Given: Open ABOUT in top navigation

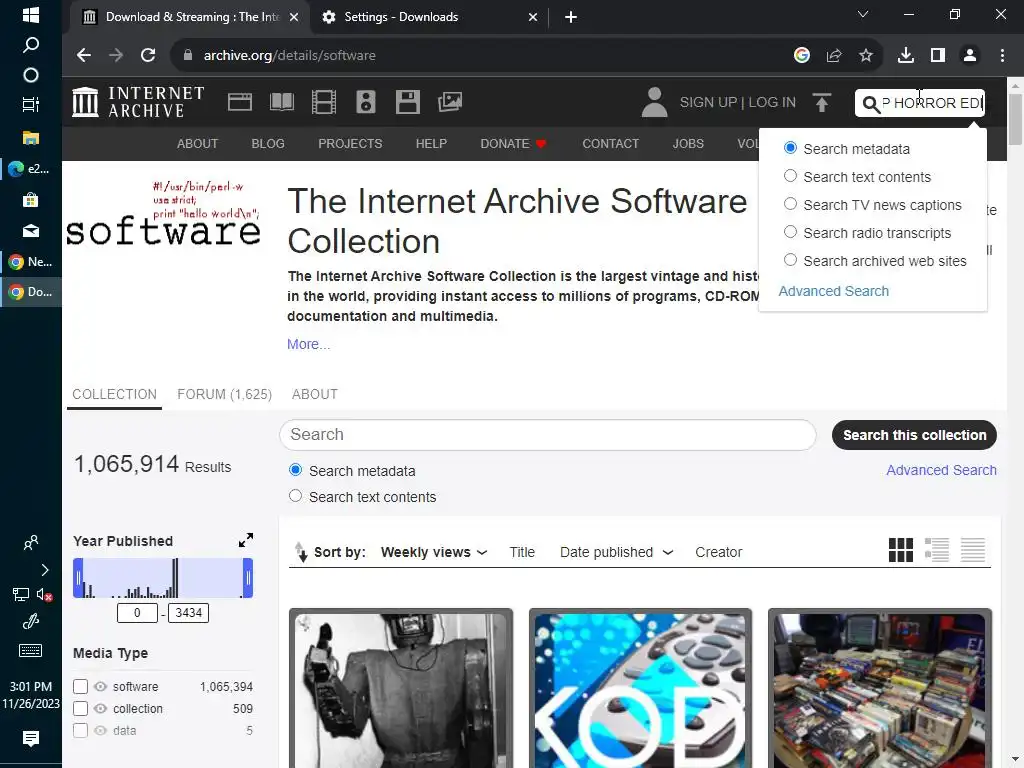Looking at the screenshot, I should pos(197,144).
